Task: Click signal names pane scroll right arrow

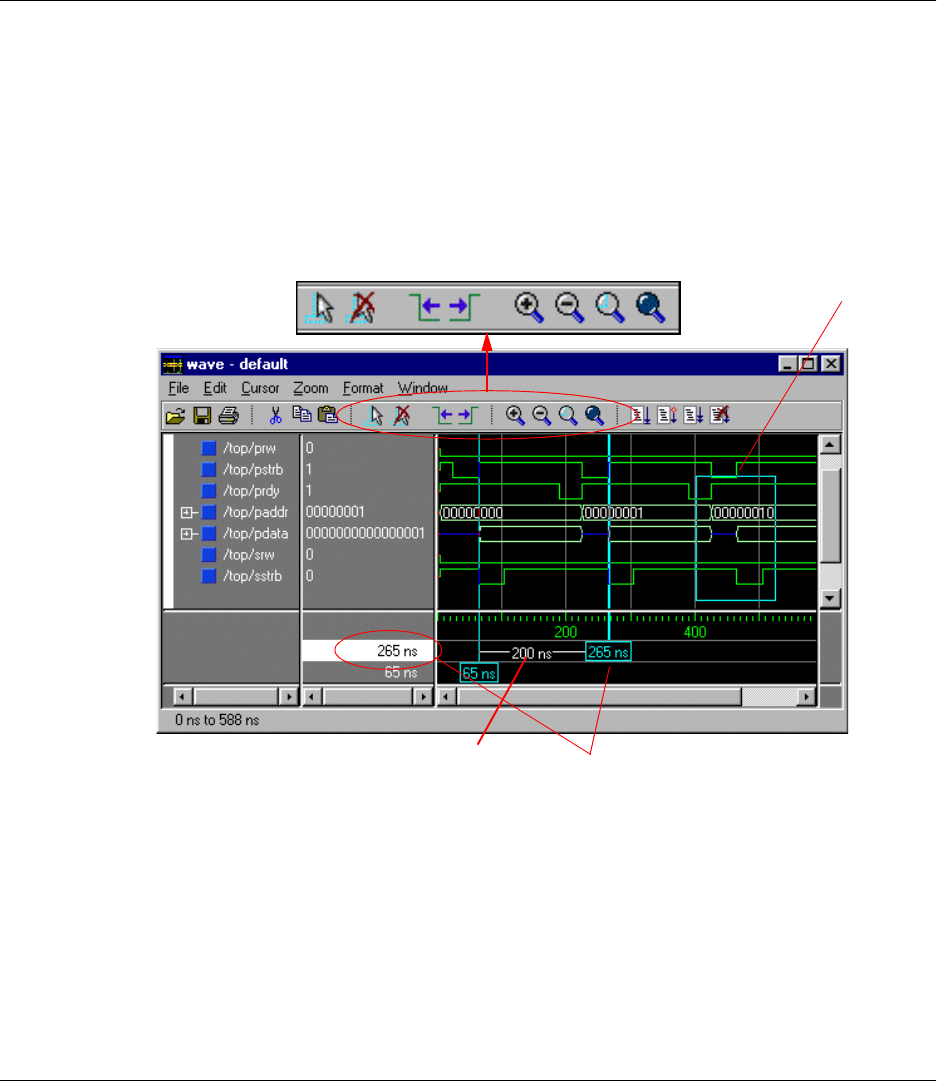Action: click(x=289, y=697)
